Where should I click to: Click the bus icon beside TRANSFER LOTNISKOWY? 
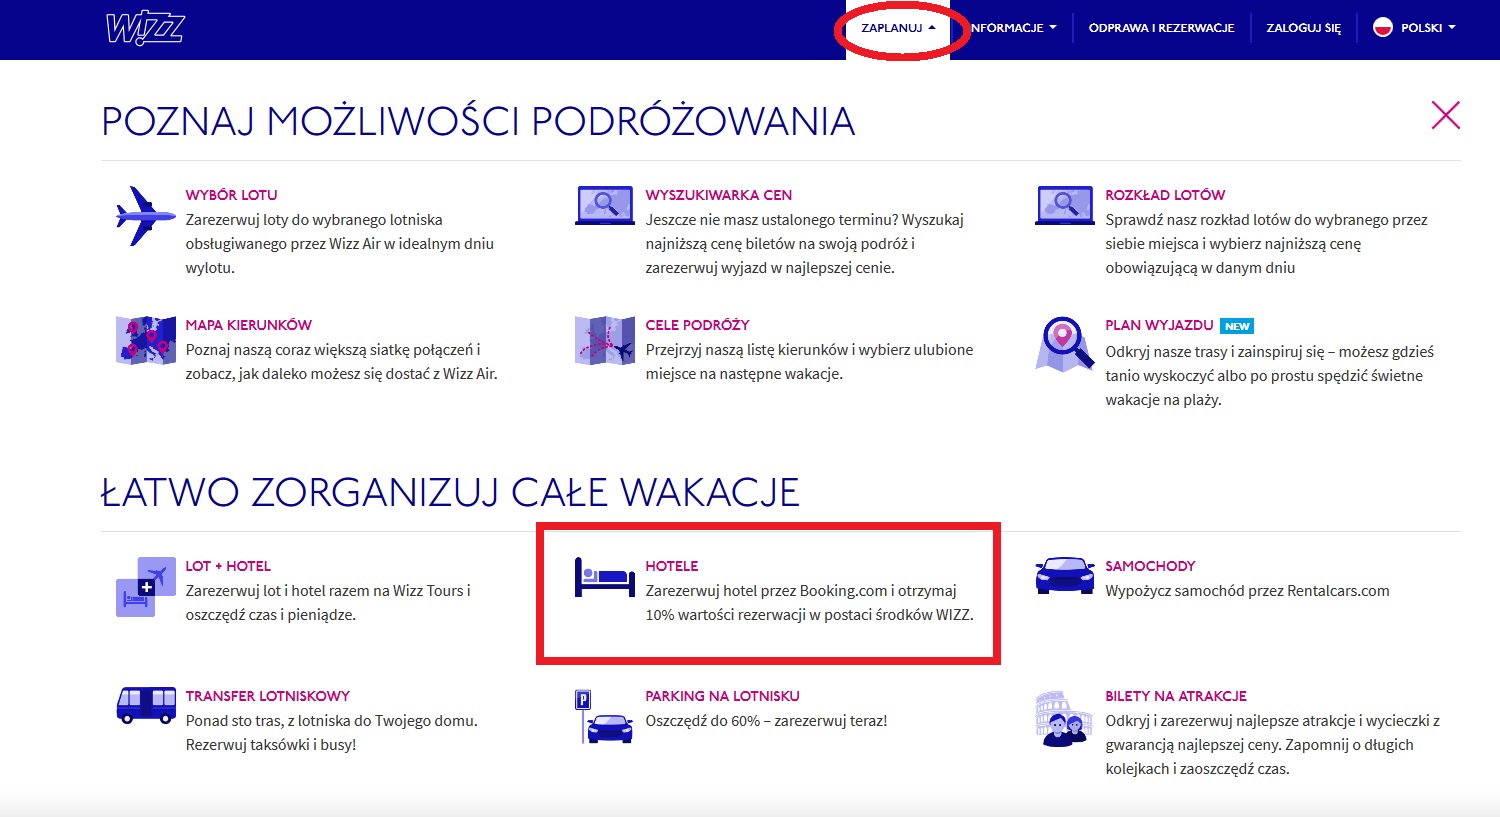(146, 706)
